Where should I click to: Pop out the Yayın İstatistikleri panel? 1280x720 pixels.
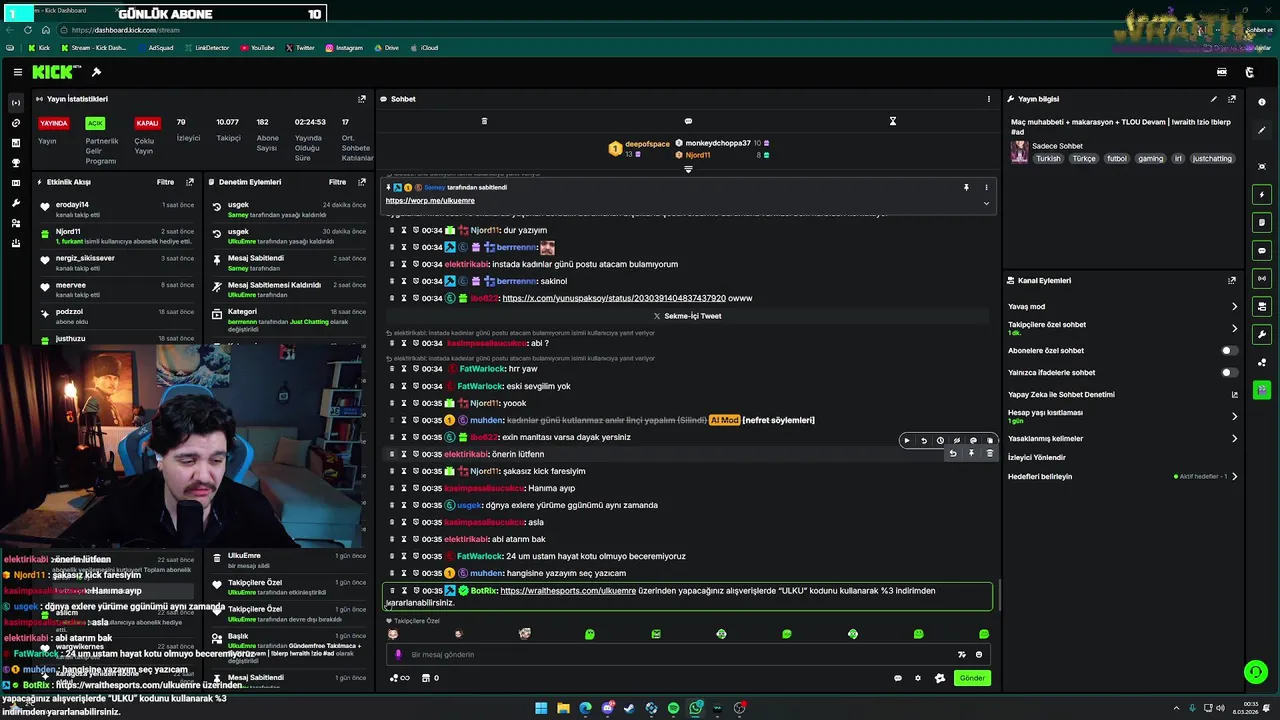[x=362, y=99]
